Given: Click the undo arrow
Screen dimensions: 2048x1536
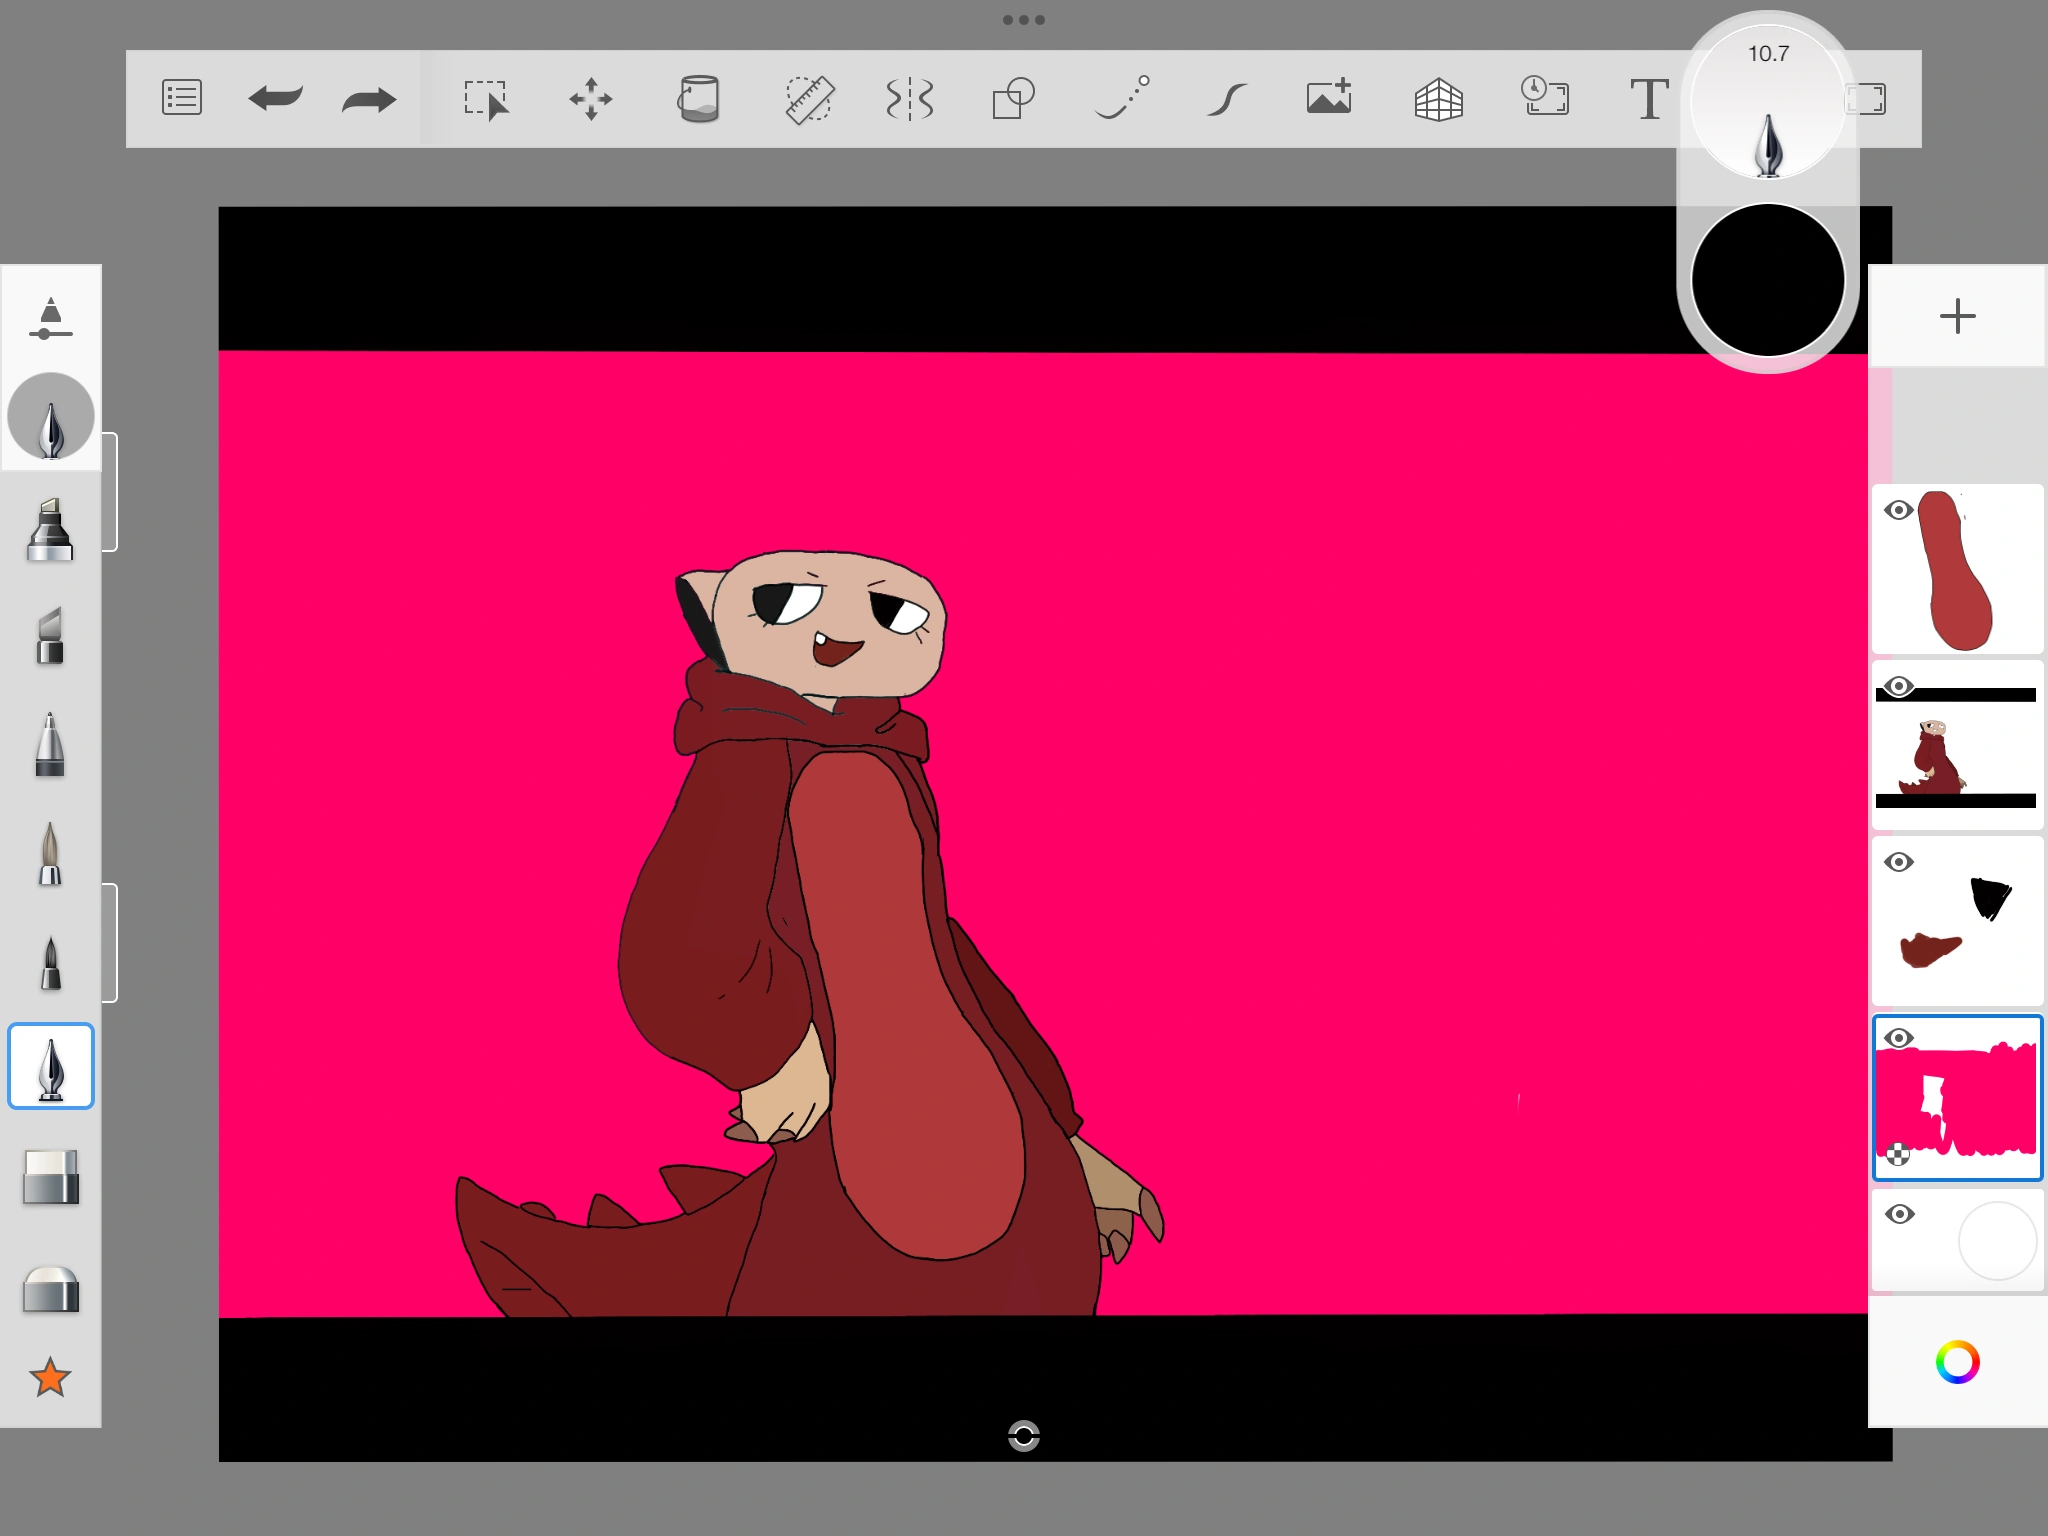Looking at the screenshot, I should 275,98.
